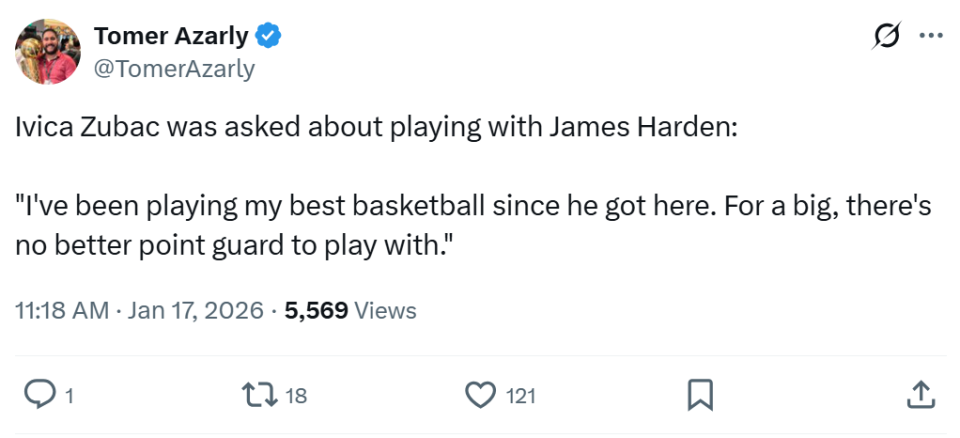Screen dimensions: 960x438
Task: Click the share upload arrow icon
Action: pyautogui.click(x=920, y=396)
